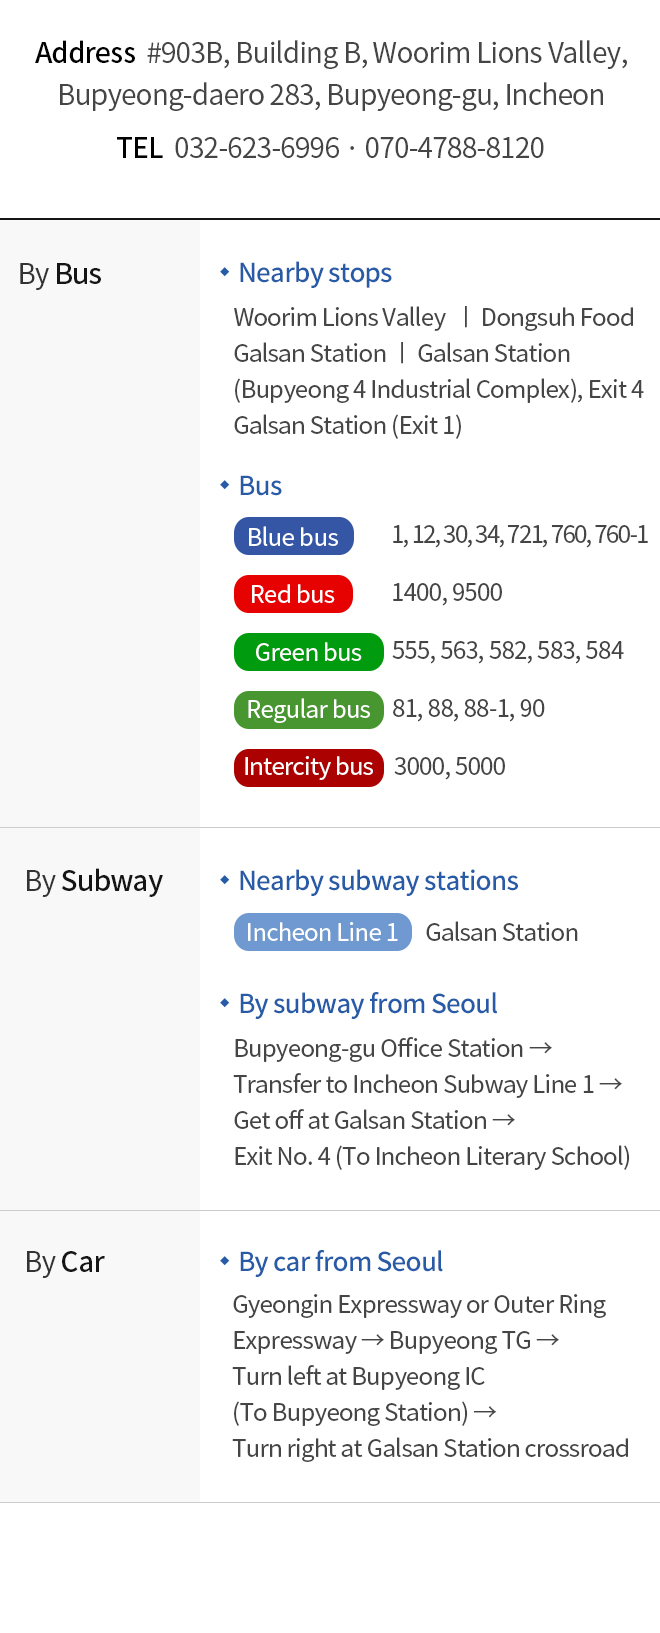The width and height of the screenshot is (660, 1633).
Task: Click the diamond bullet beside Bus heading
Action: 225,485
